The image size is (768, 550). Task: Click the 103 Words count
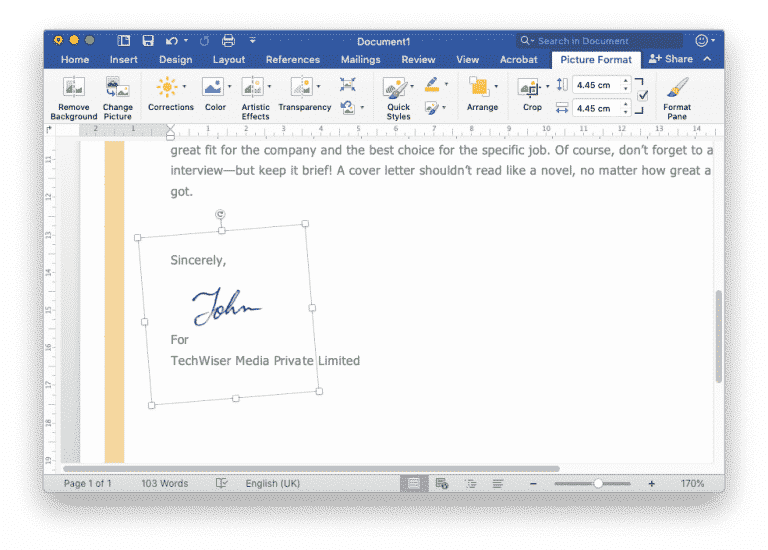(165, 483)
